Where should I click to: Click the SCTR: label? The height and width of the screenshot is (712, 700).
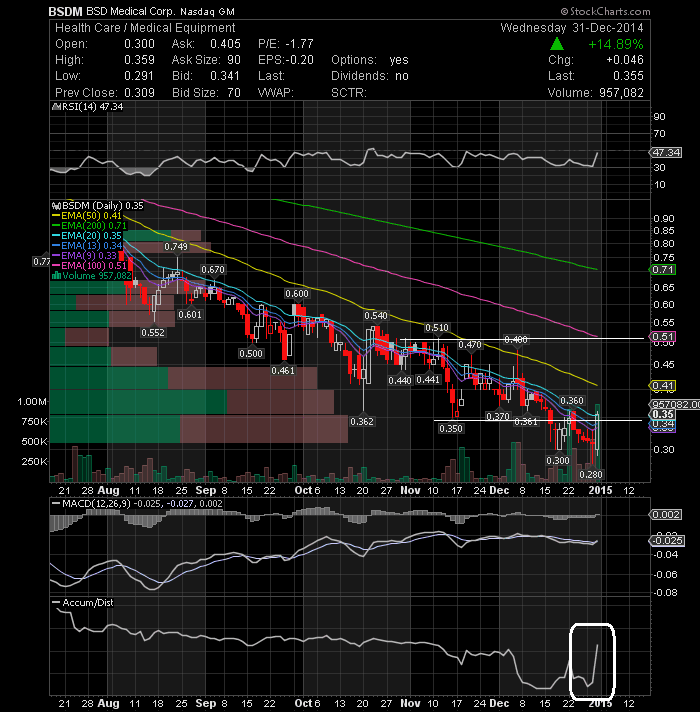[x=349, y=93]
